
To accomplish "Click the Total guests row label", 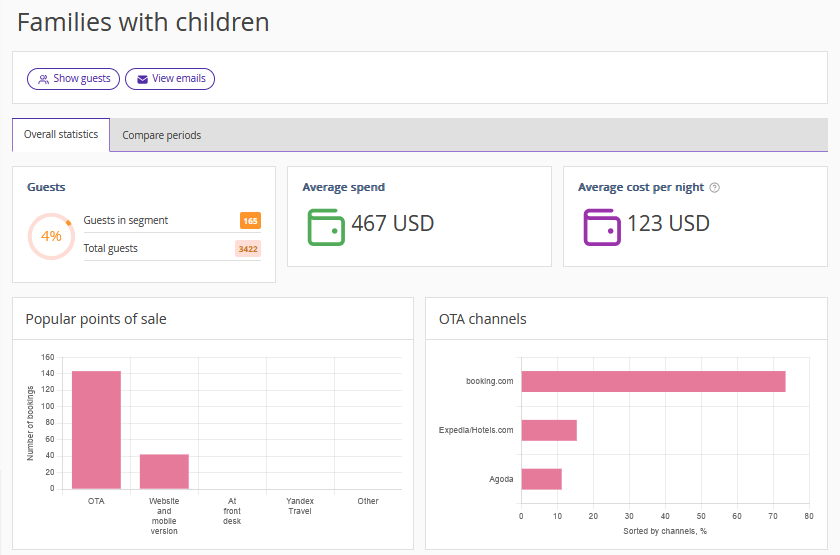I will [x=111, y=248].
